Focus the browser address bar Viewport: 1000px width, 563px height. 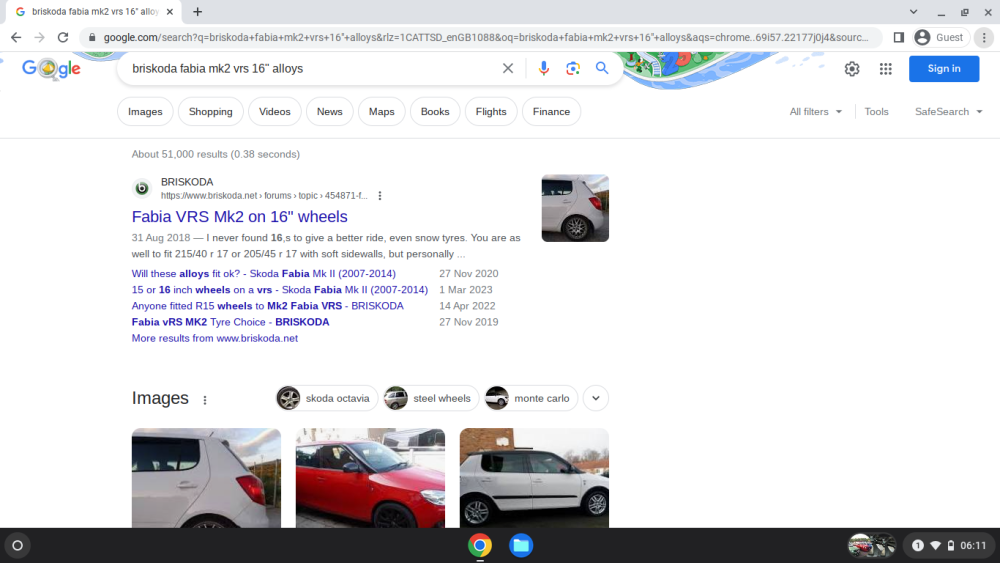point(485,38)
